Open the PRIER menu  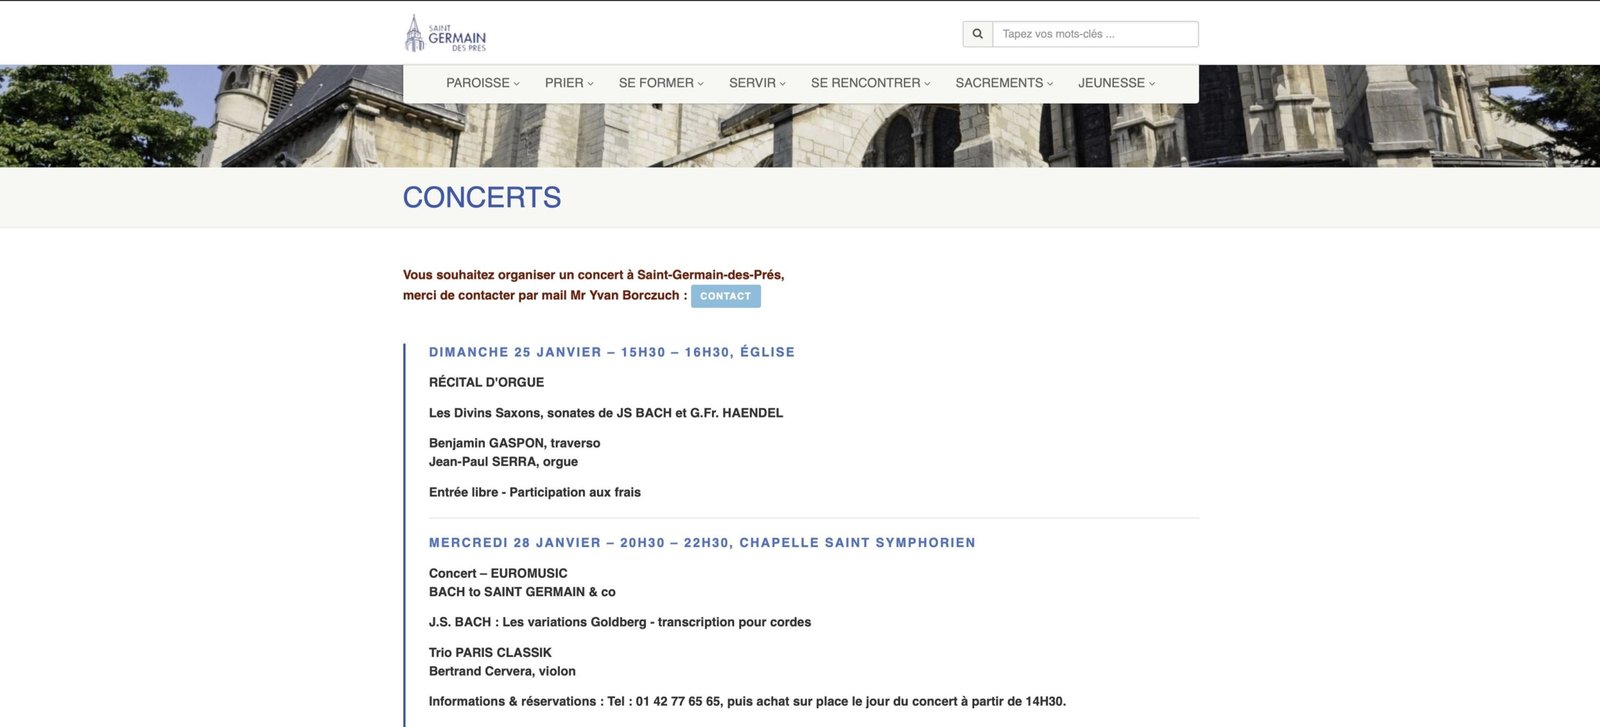(x=568, y=83)
